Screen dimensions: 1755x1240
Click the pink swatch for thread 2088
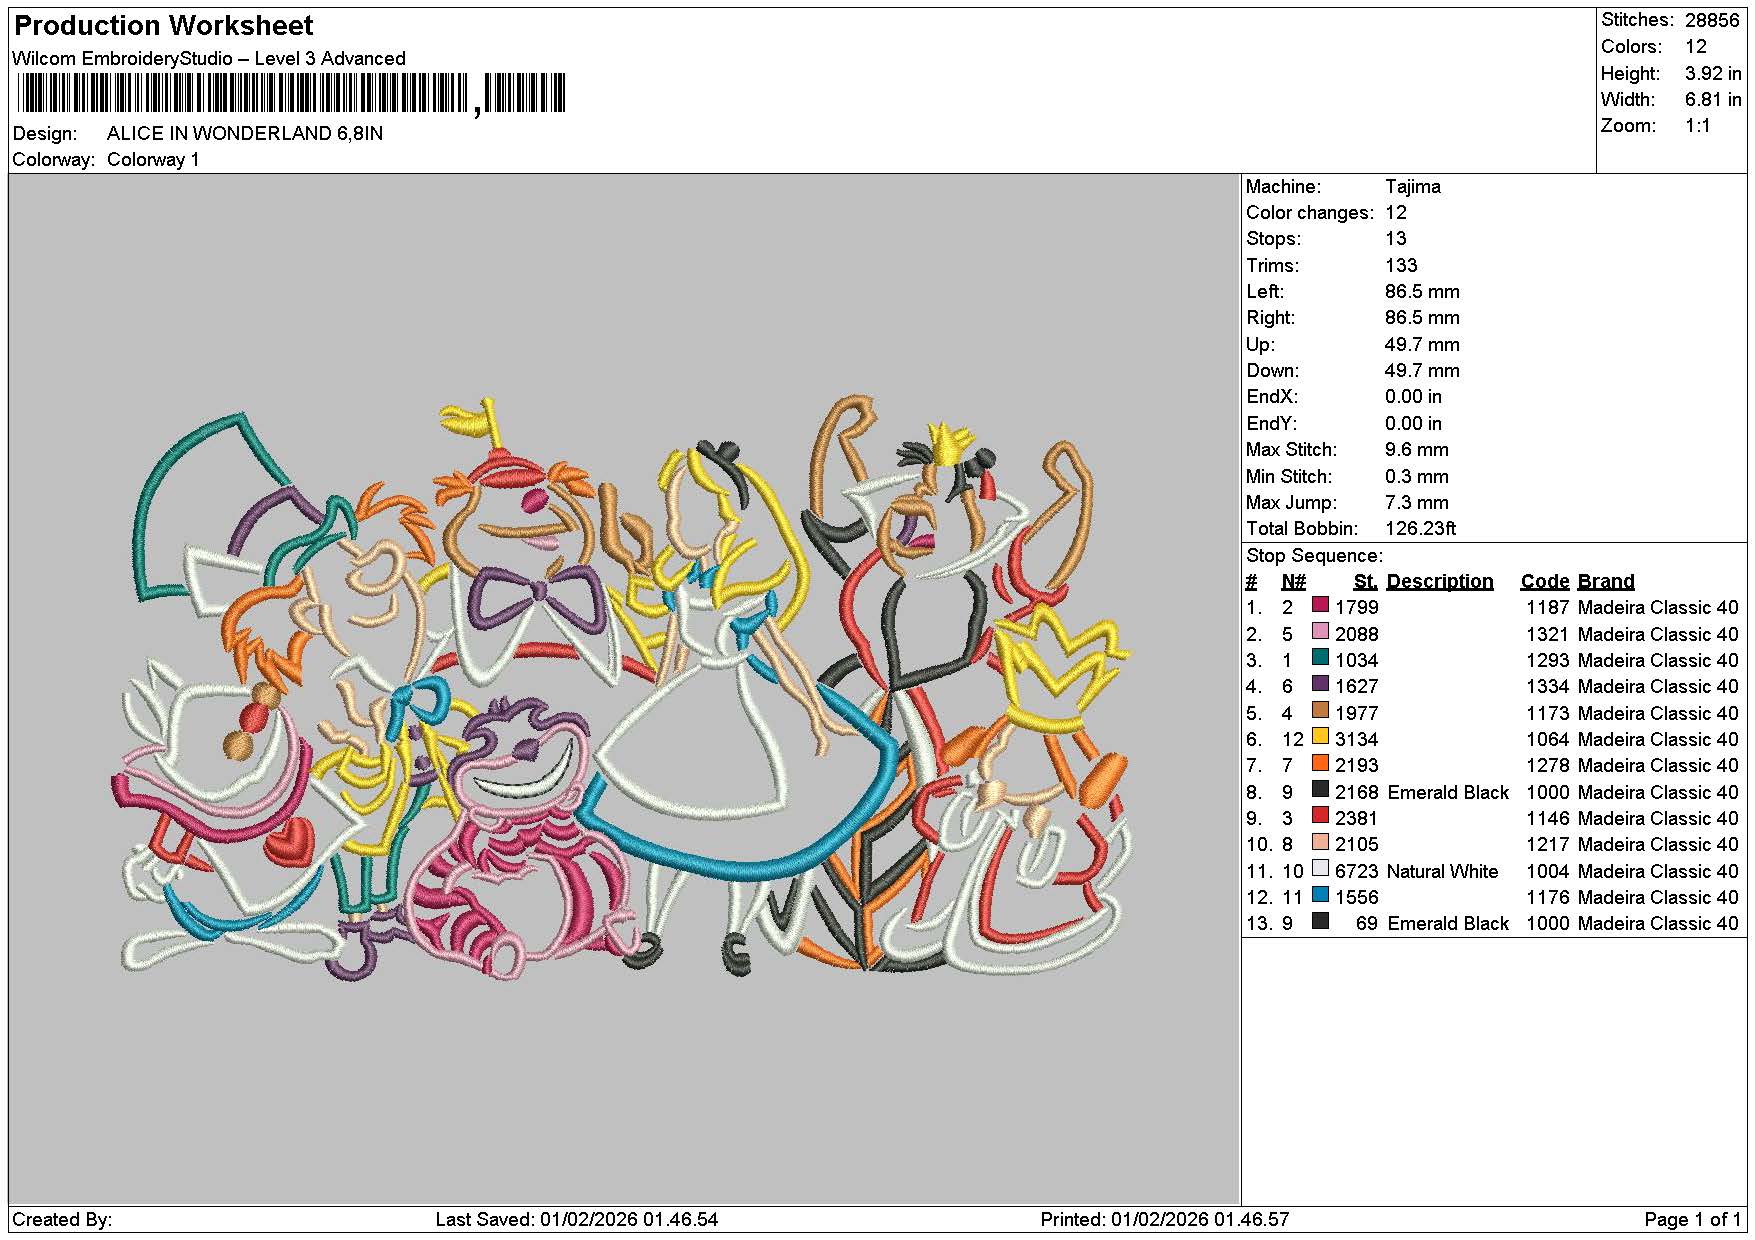pos(1320,632)
